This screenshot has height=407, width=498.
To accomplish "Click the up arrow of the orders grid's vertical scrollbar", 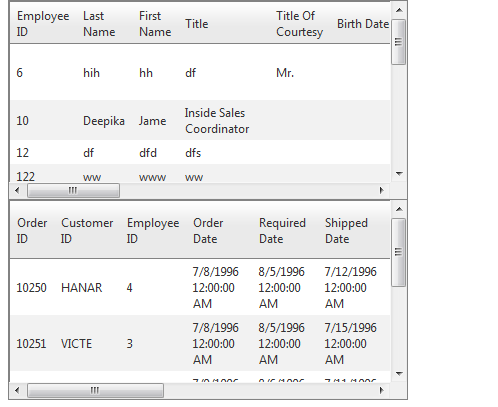I will (399, 210).
